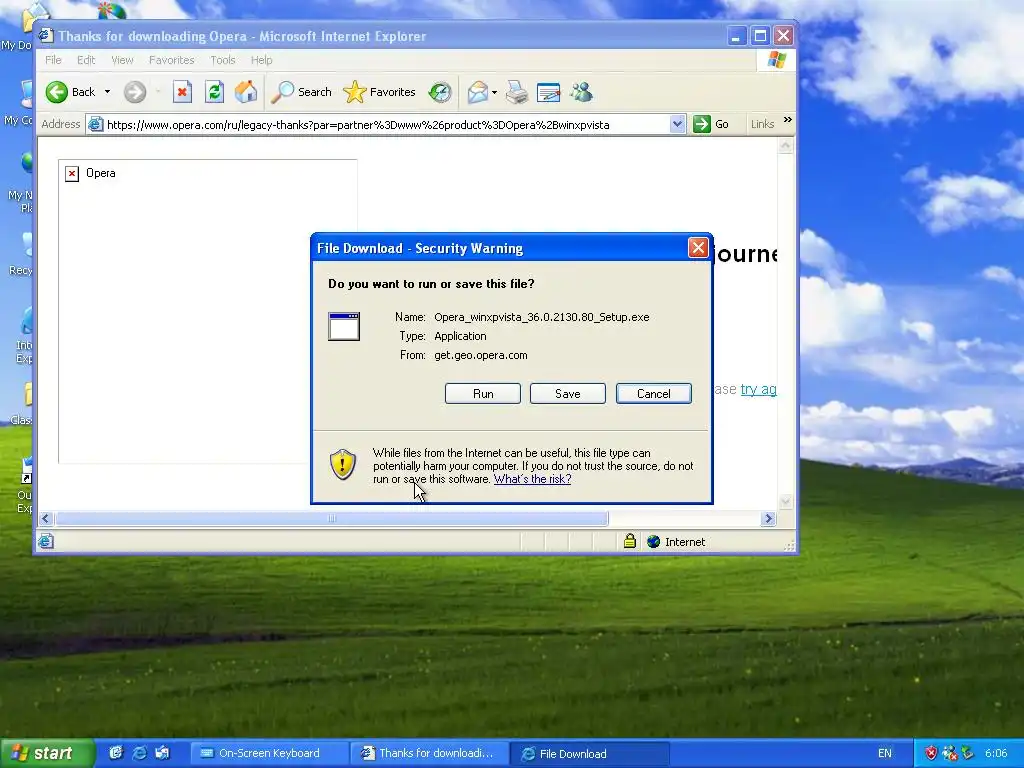Expand the Mail button dropdown arrow
Viewport: 1024px width, 768px height.
494,92
